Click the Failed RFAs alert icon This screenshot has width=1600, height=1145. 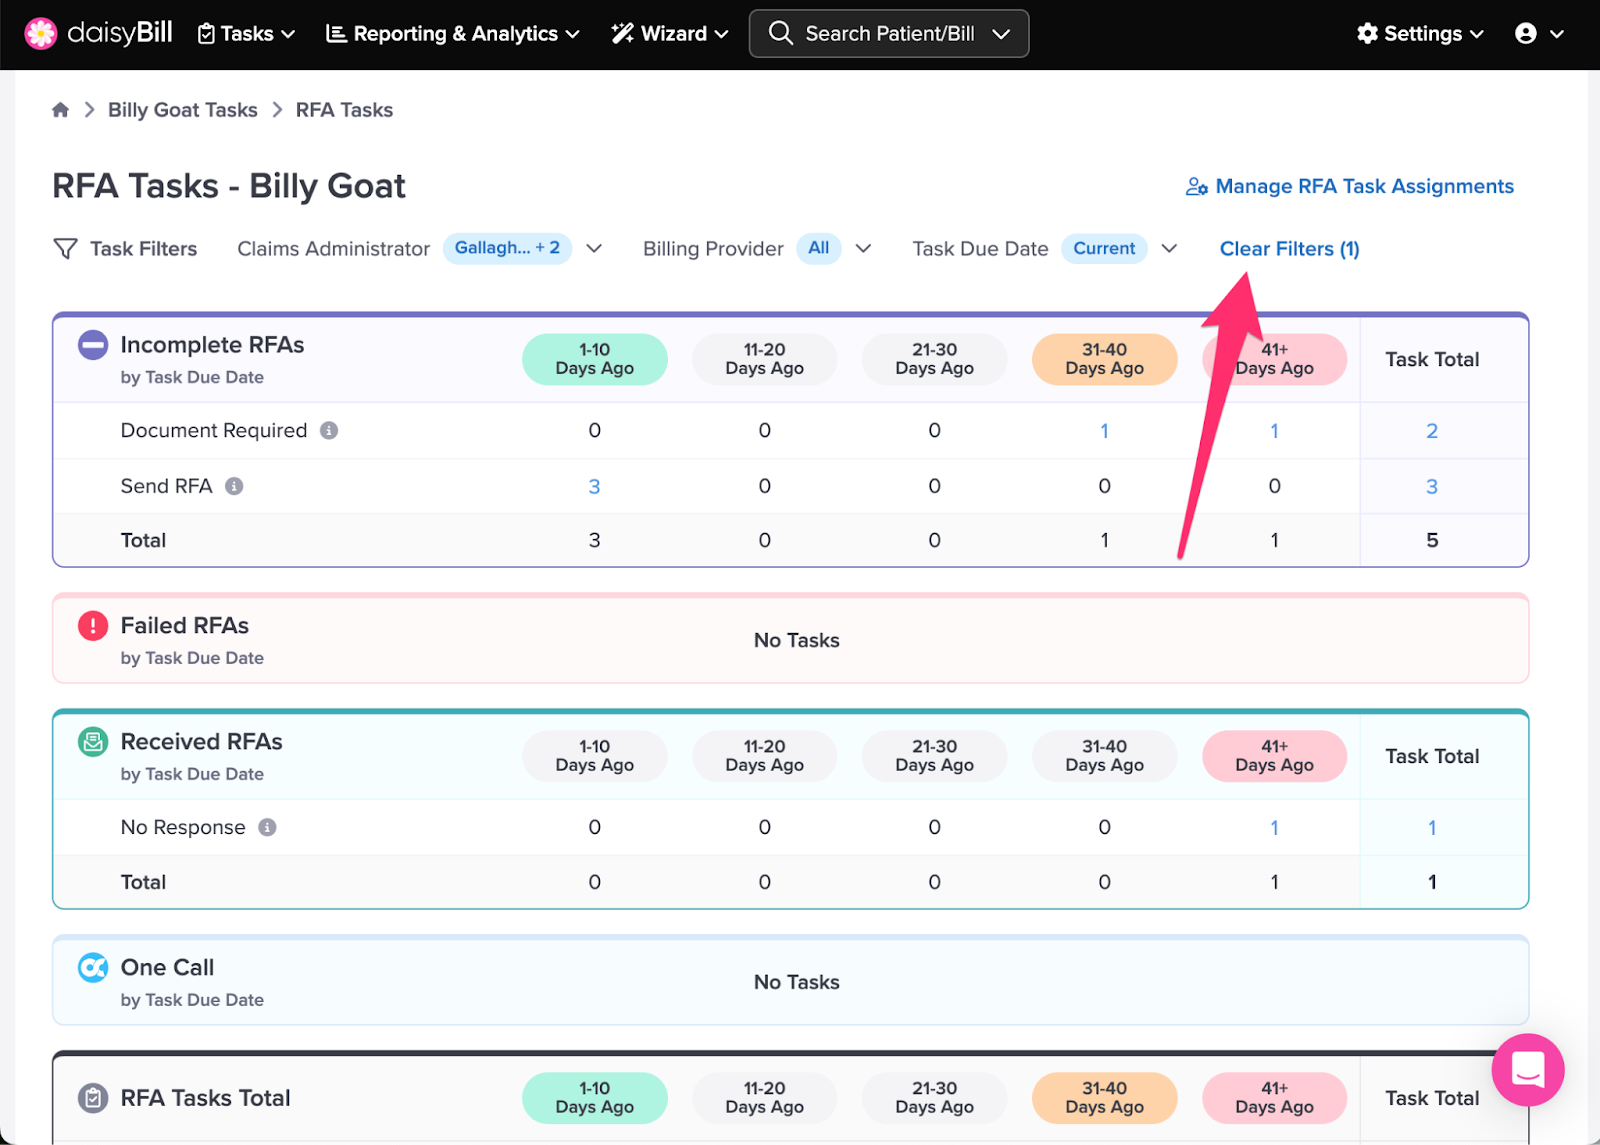93,626
